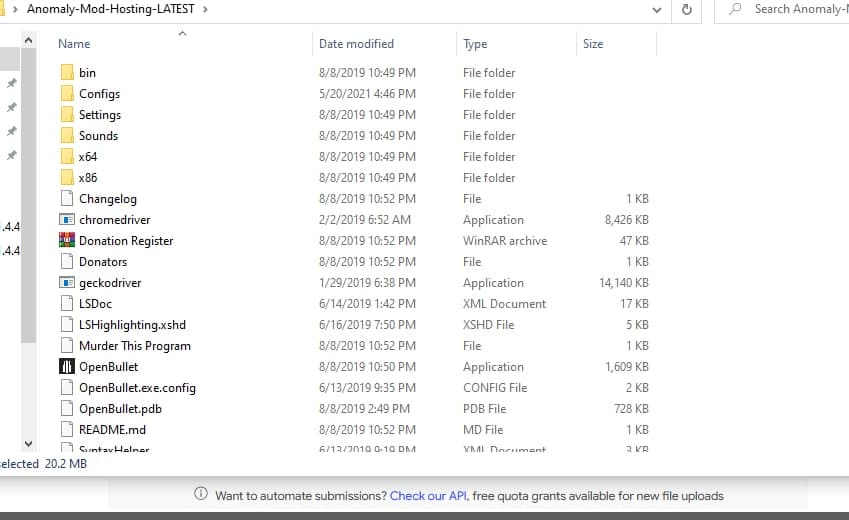Expand chevron before Anomaly-Mod-Hosting-LATEST breadcrumb
The height and width of the screenshot is (520, 849).
(x=15, y=9)
